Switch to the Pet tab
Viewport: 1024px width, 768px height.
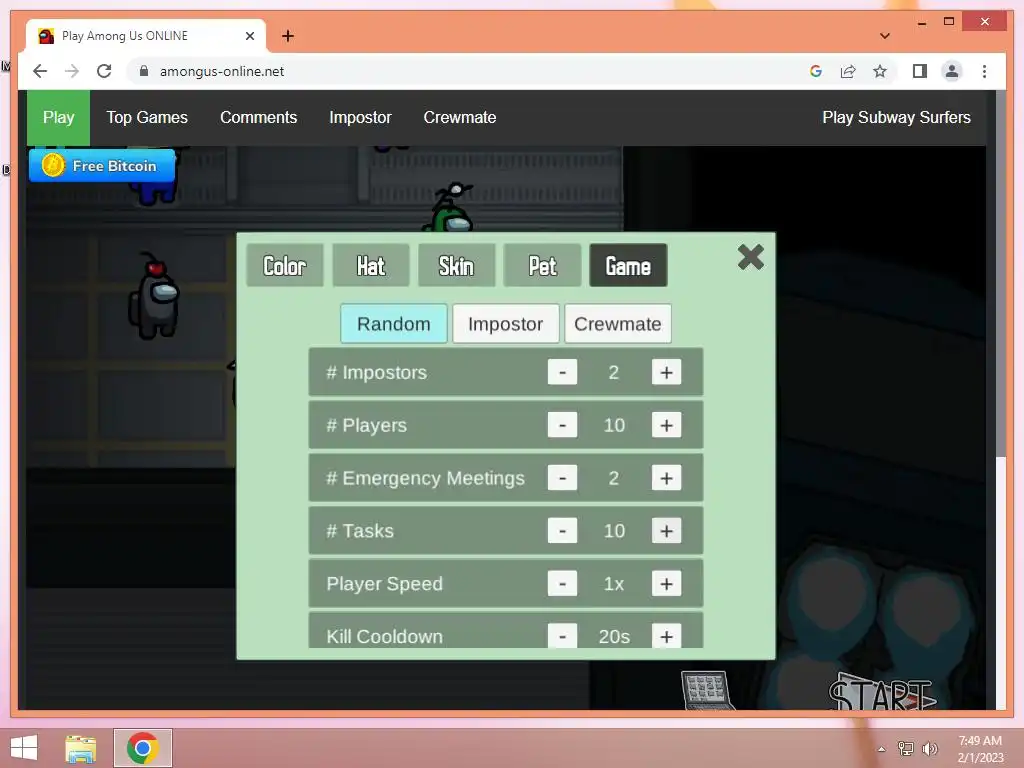(542, 265)
